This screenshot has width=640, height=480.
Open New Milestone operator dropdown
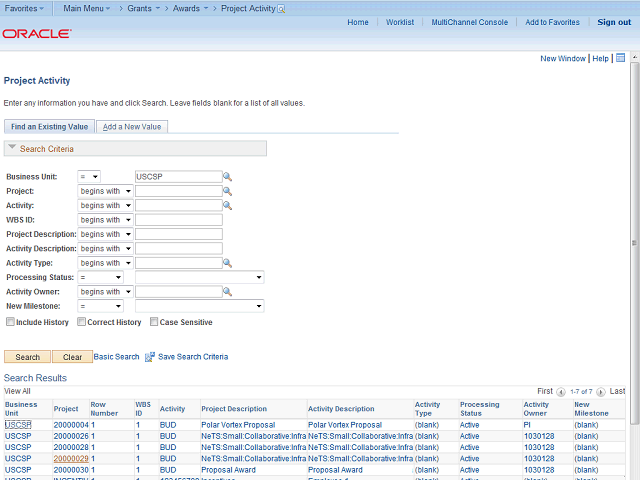pyautogui.click(x=100, y=306)
